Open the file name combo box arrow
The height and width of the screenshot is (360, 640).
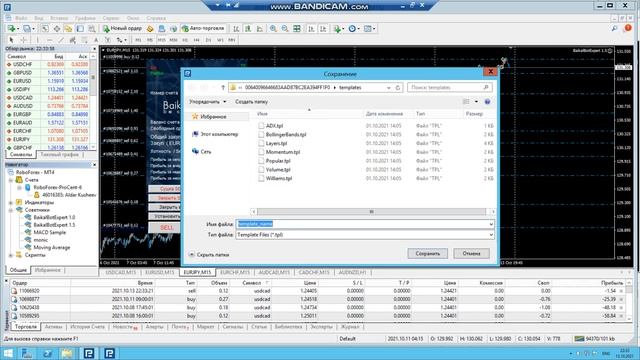point(491,224)
